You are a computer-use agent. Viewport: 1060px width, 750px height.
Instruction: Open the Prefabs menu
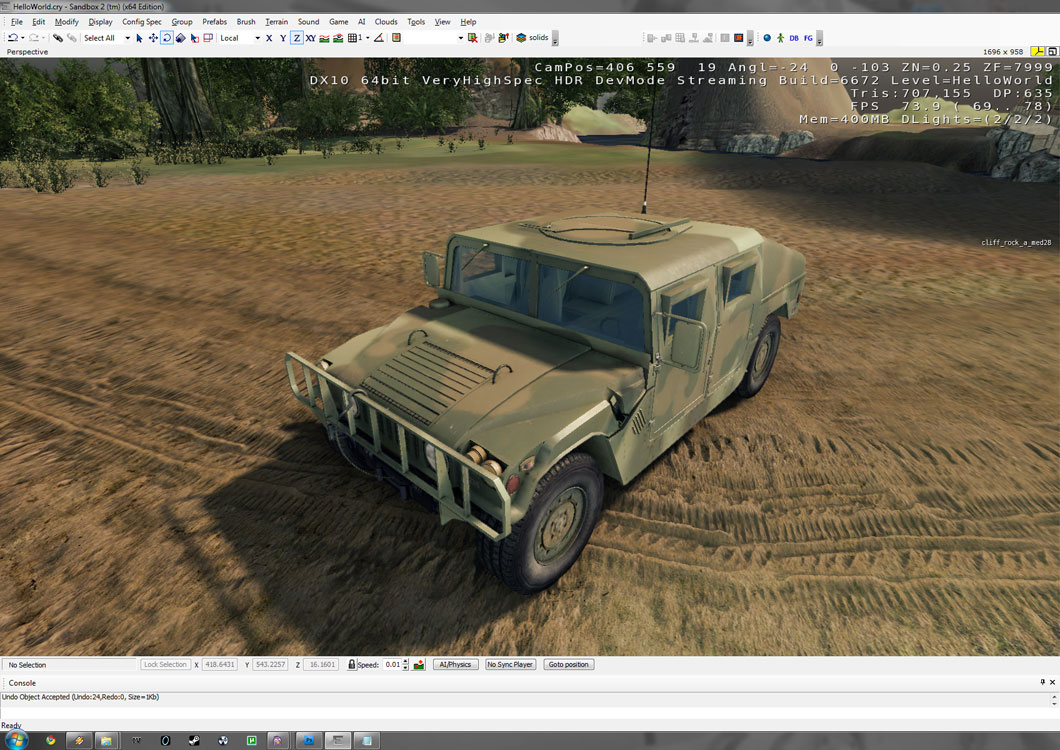[215, 22]
